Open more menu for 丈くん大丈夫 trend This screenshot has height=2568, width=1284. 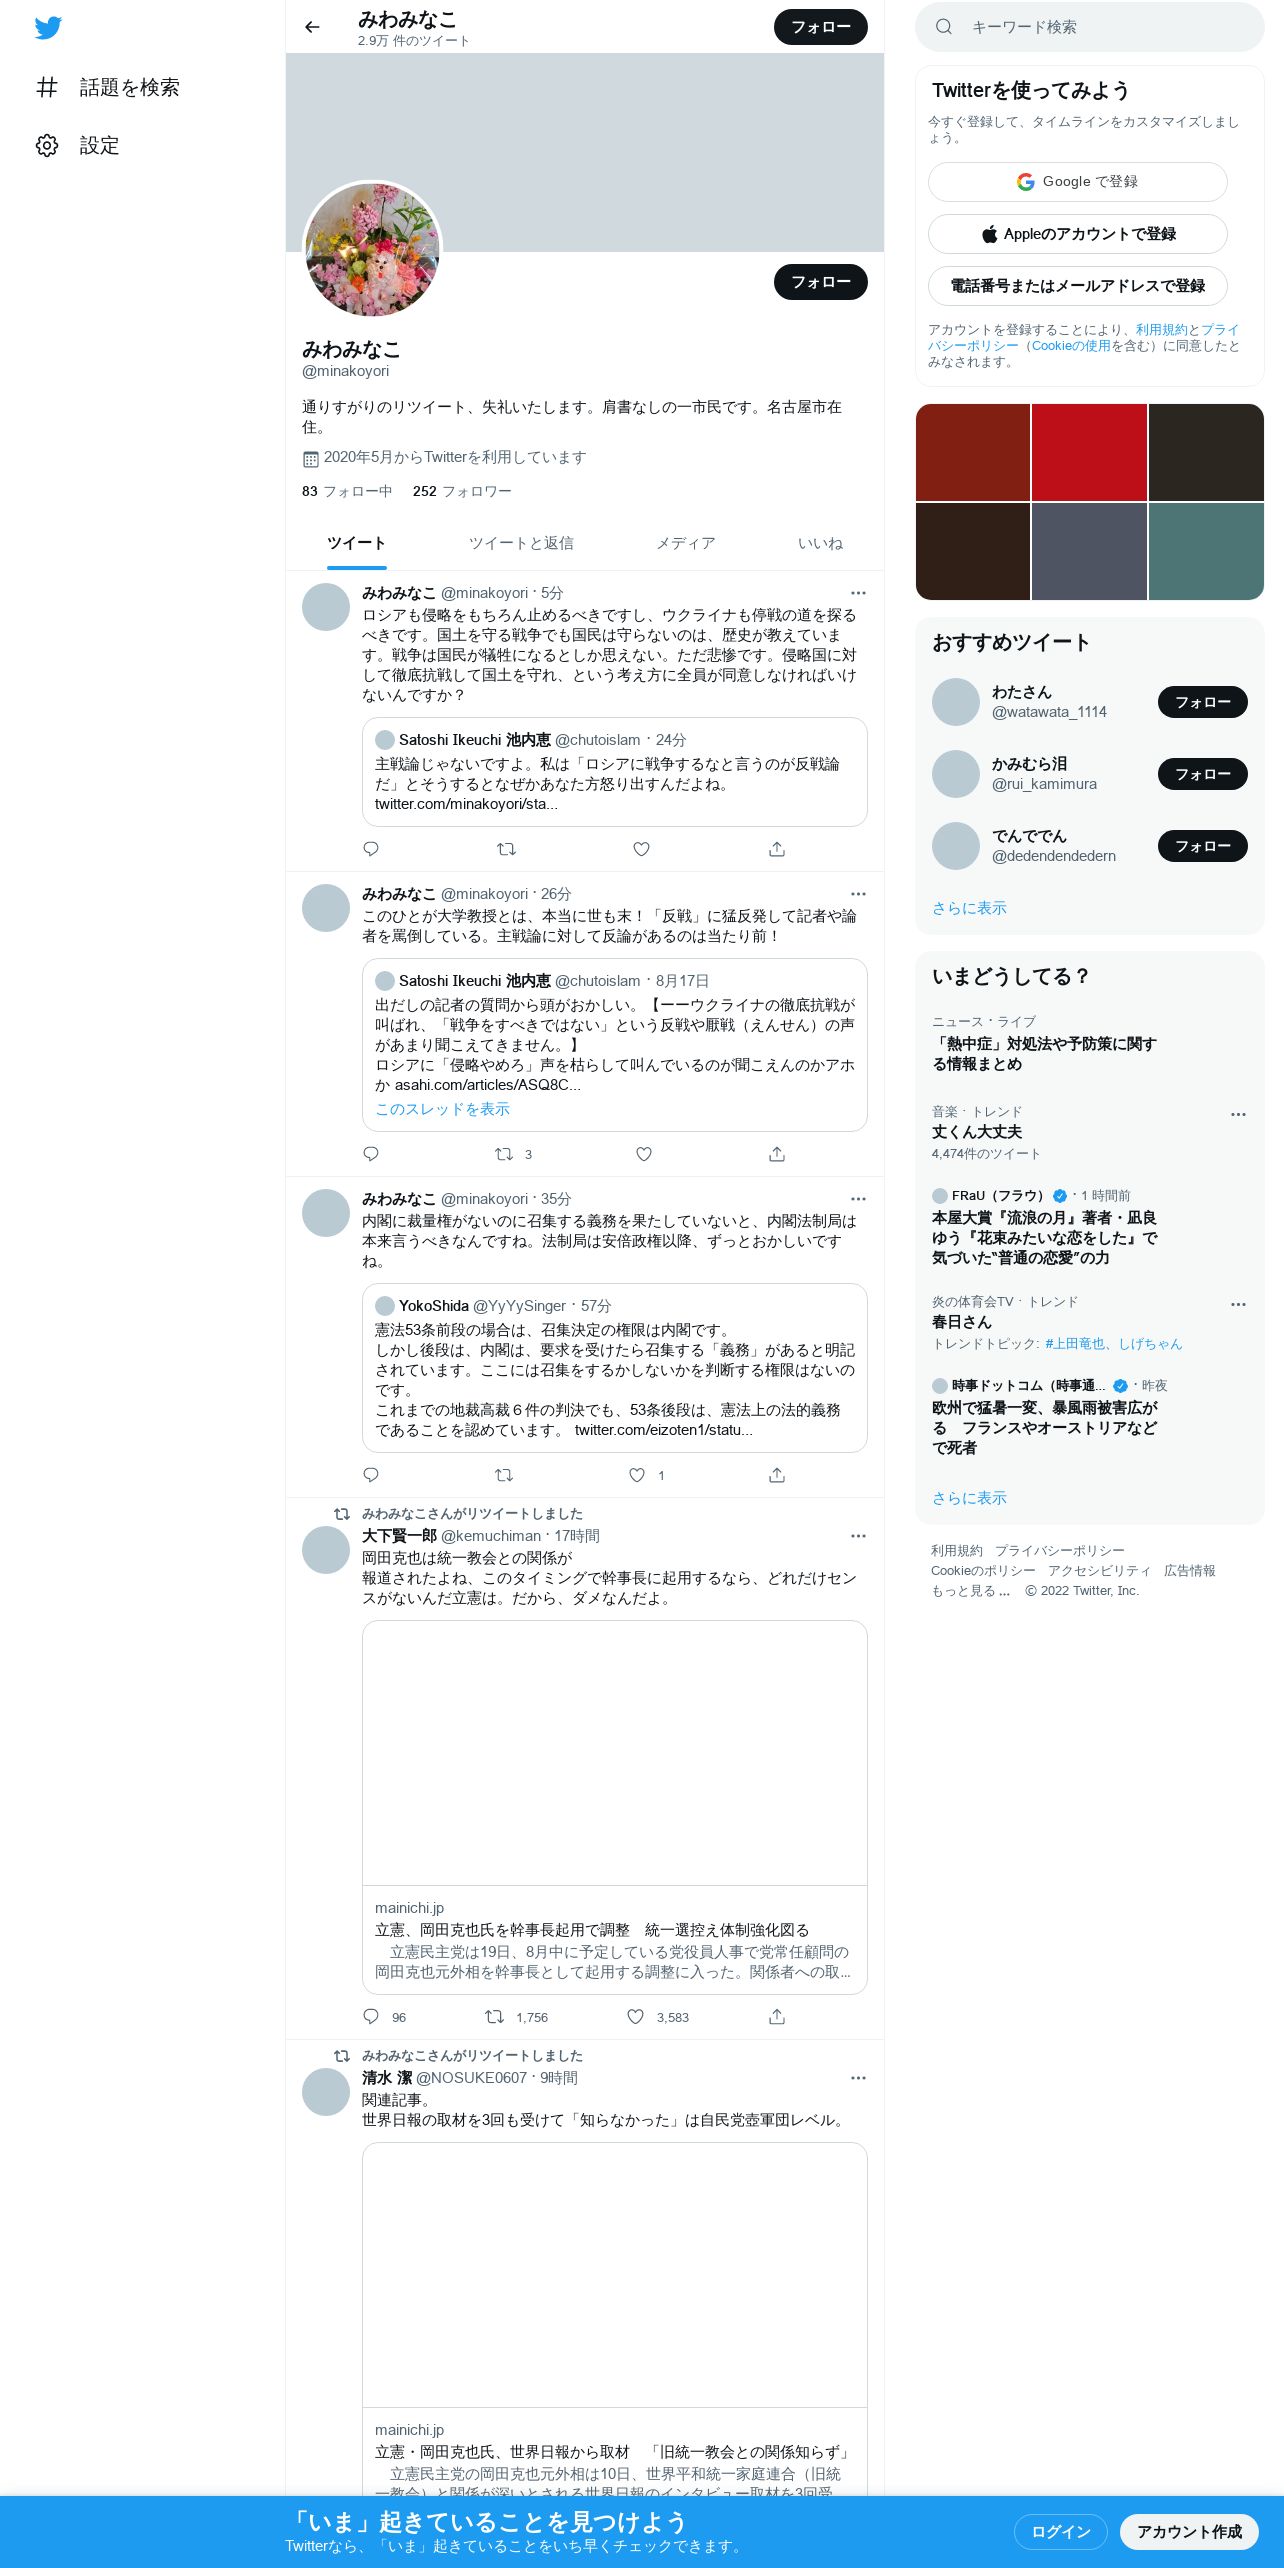[1238, 1114]
